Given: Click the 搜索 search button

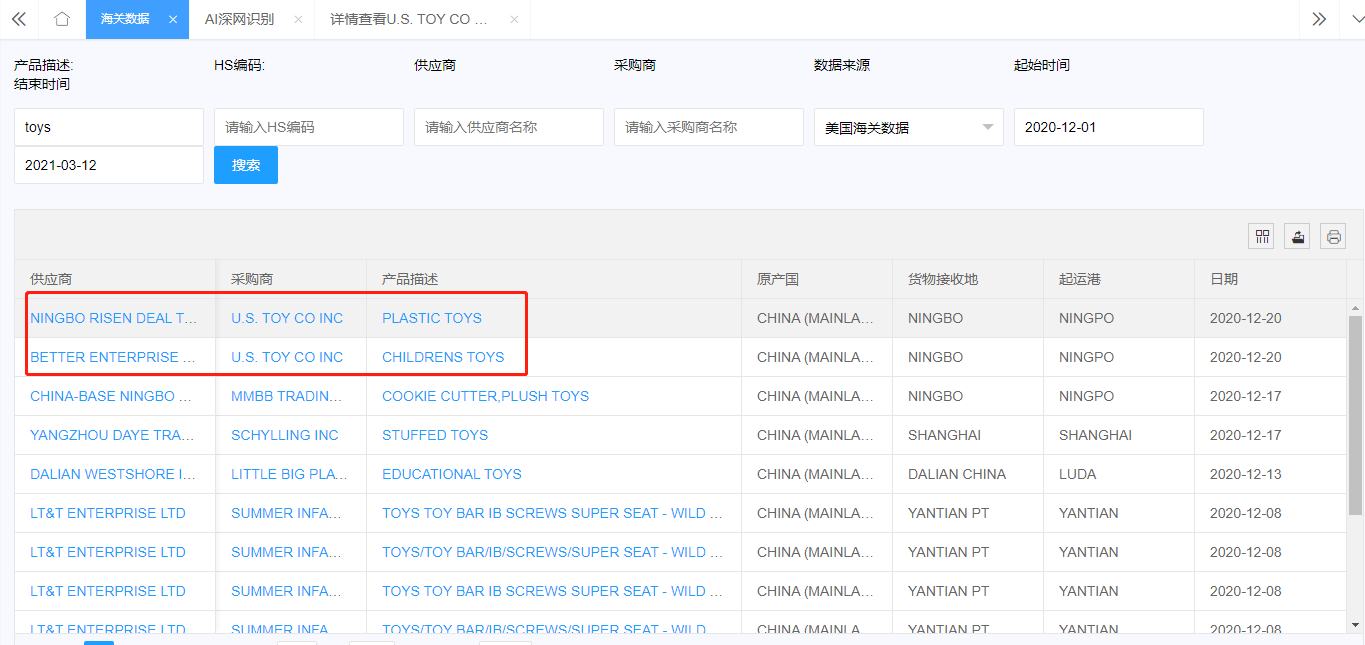Looking at the screenshot, I should (x=245, y=163).
